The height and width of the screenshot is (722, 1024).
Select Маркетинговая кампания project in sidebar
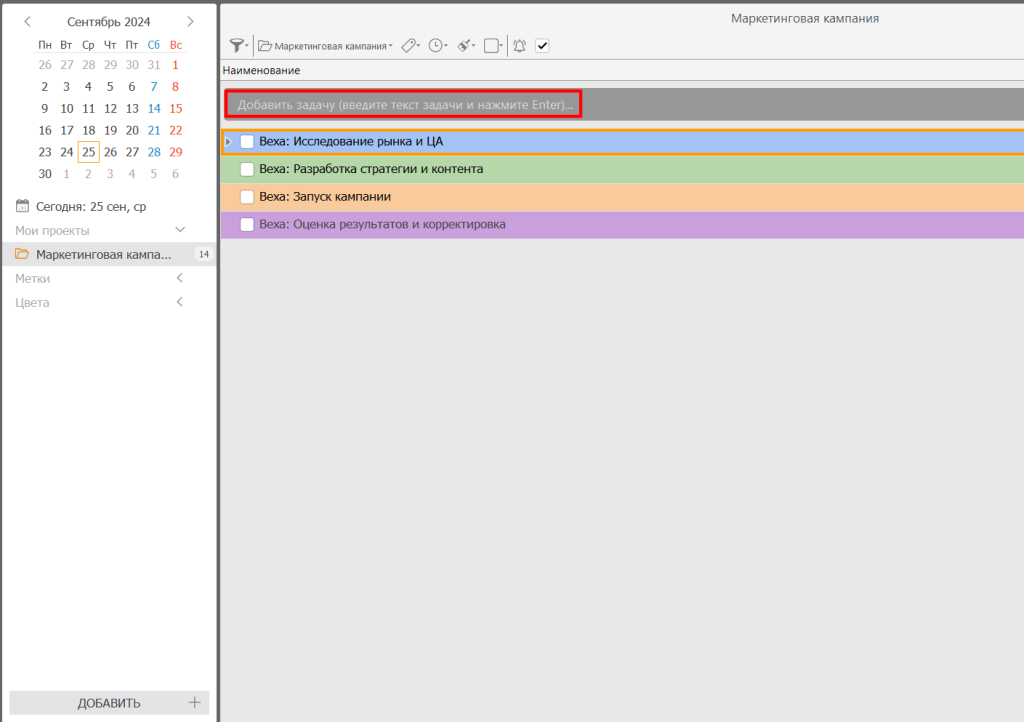click(103, 254)
